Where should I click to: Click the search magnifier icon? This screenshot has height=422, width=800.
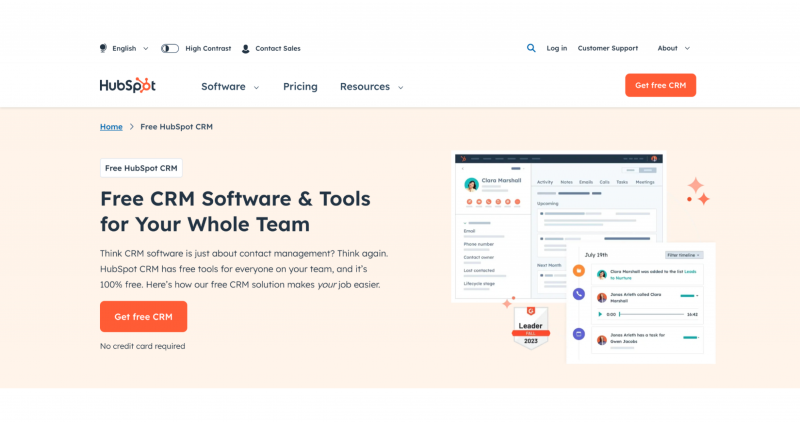coord(531,48)
